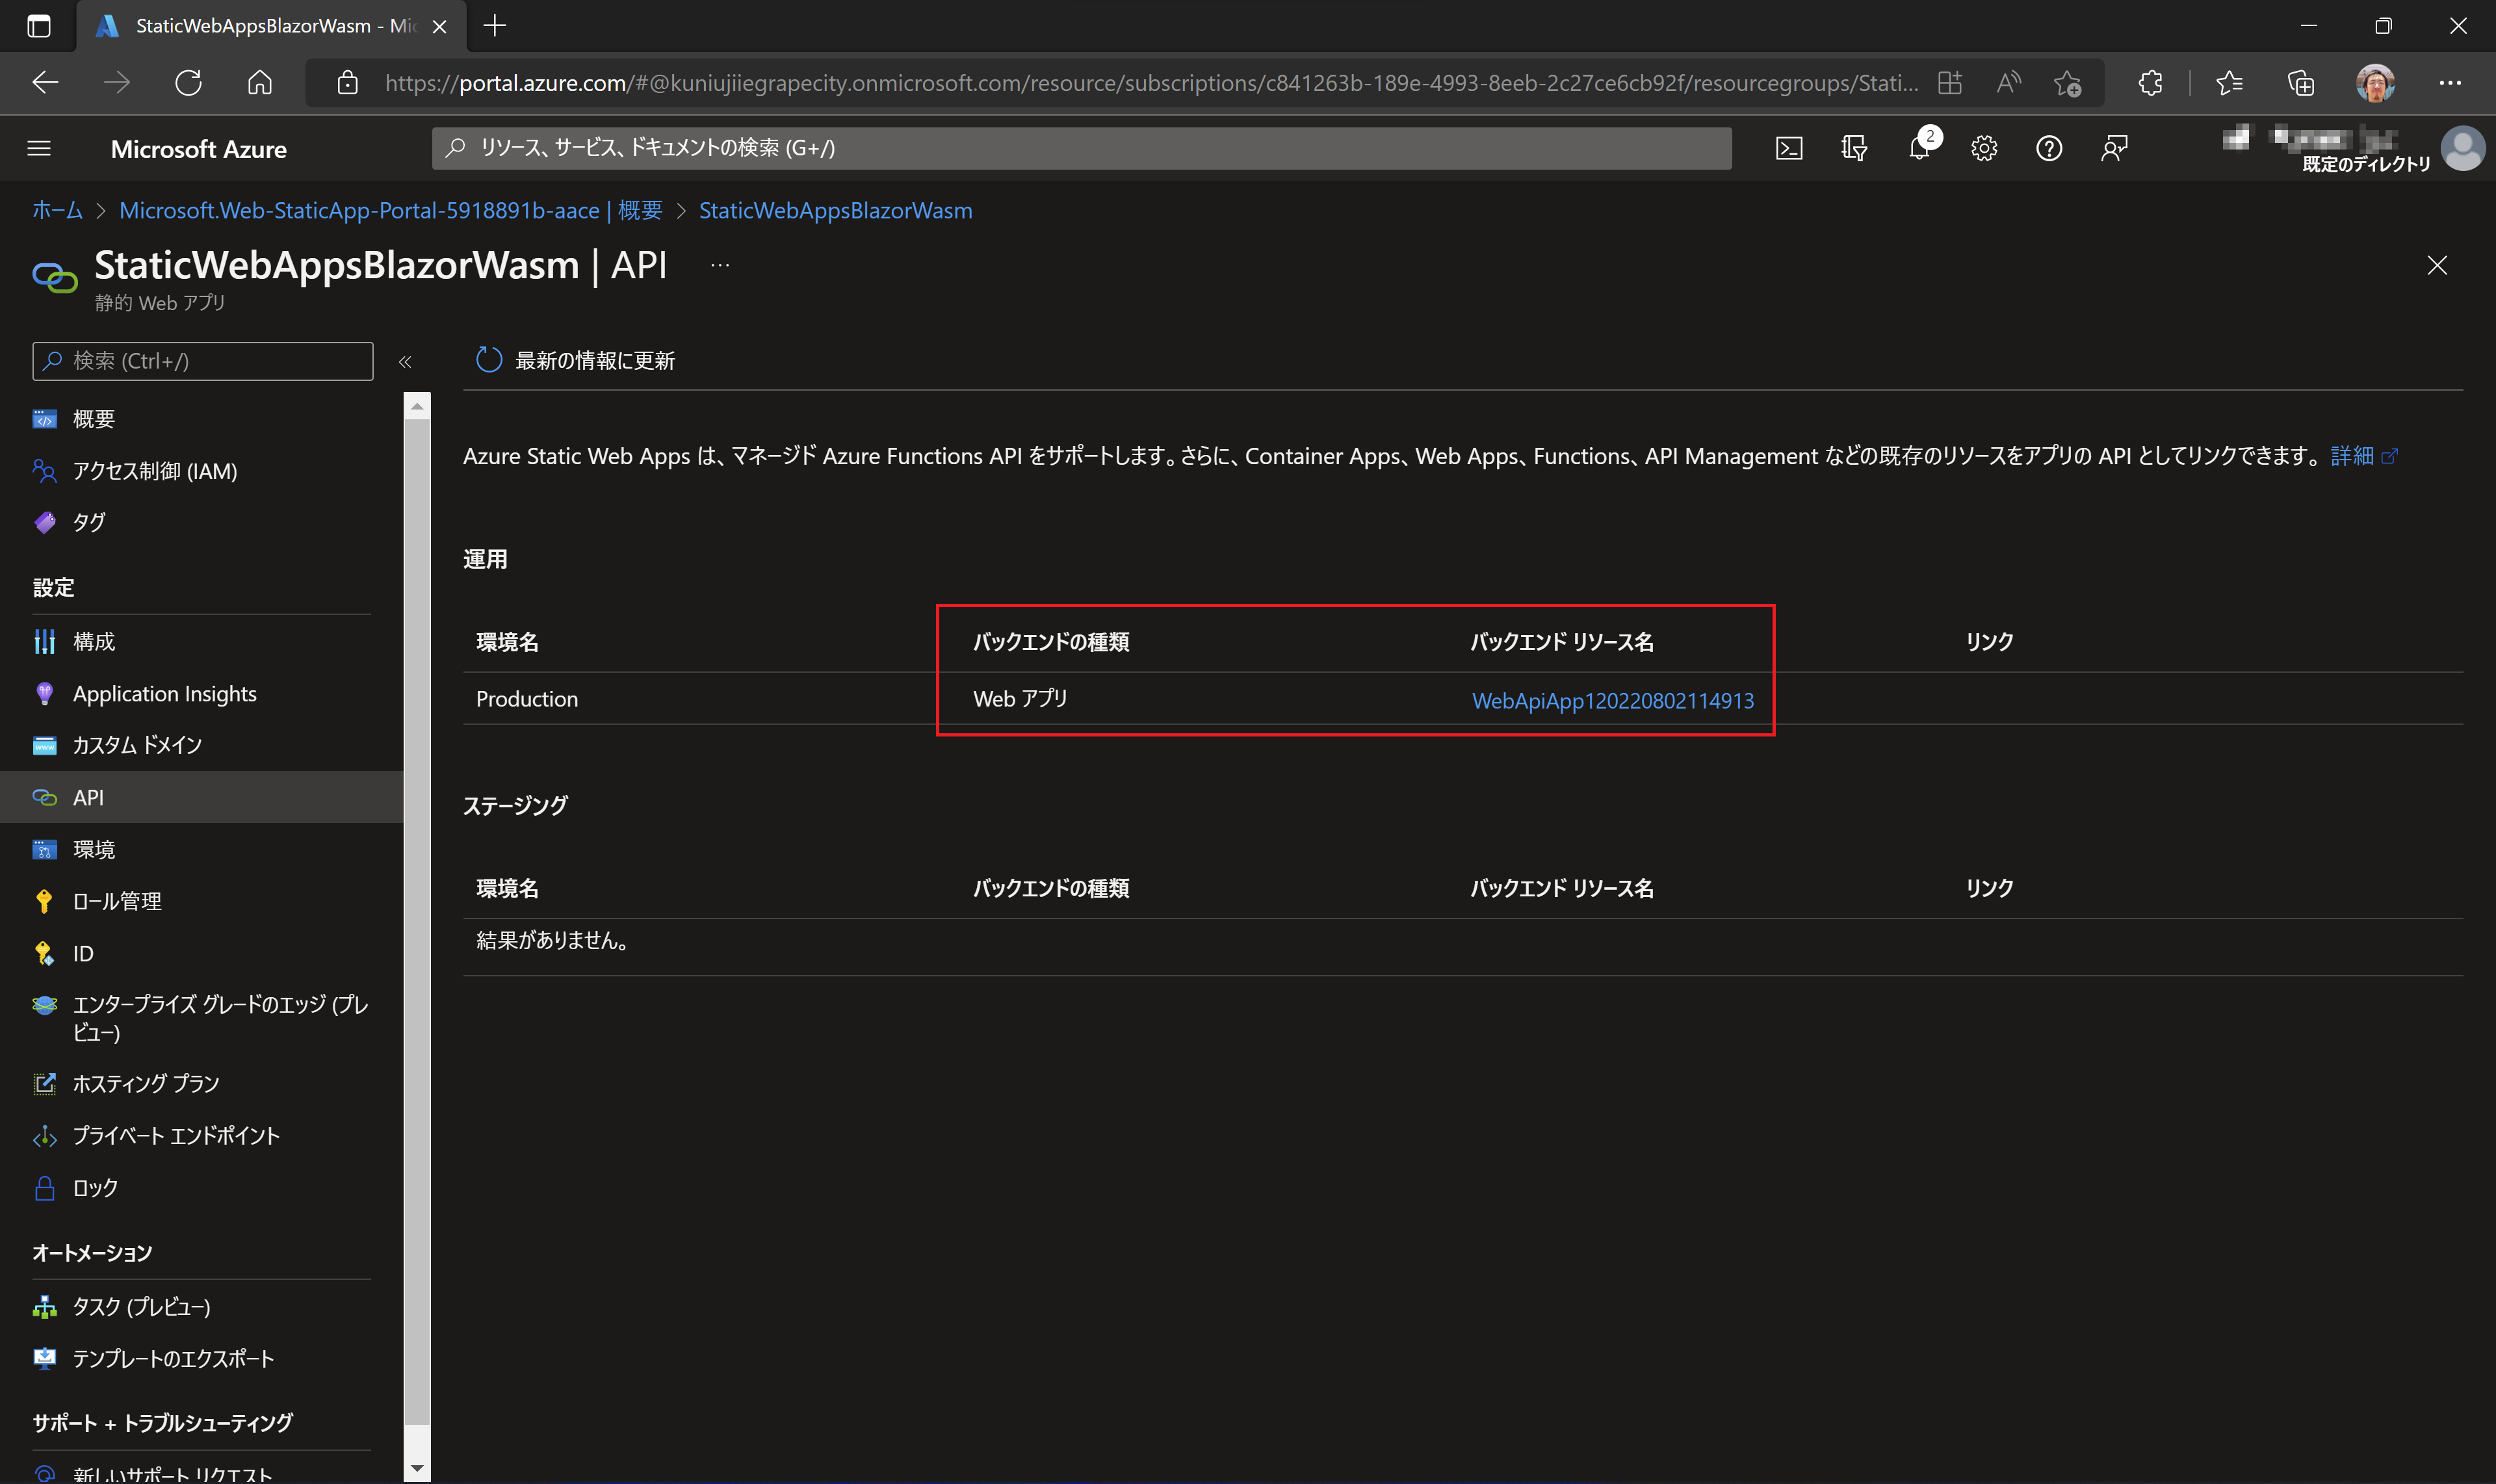Click the StaticWebAppsBlazorWasm breadcrumb link
Screen dimensions: 2496x1484
[x=835, y=210]
